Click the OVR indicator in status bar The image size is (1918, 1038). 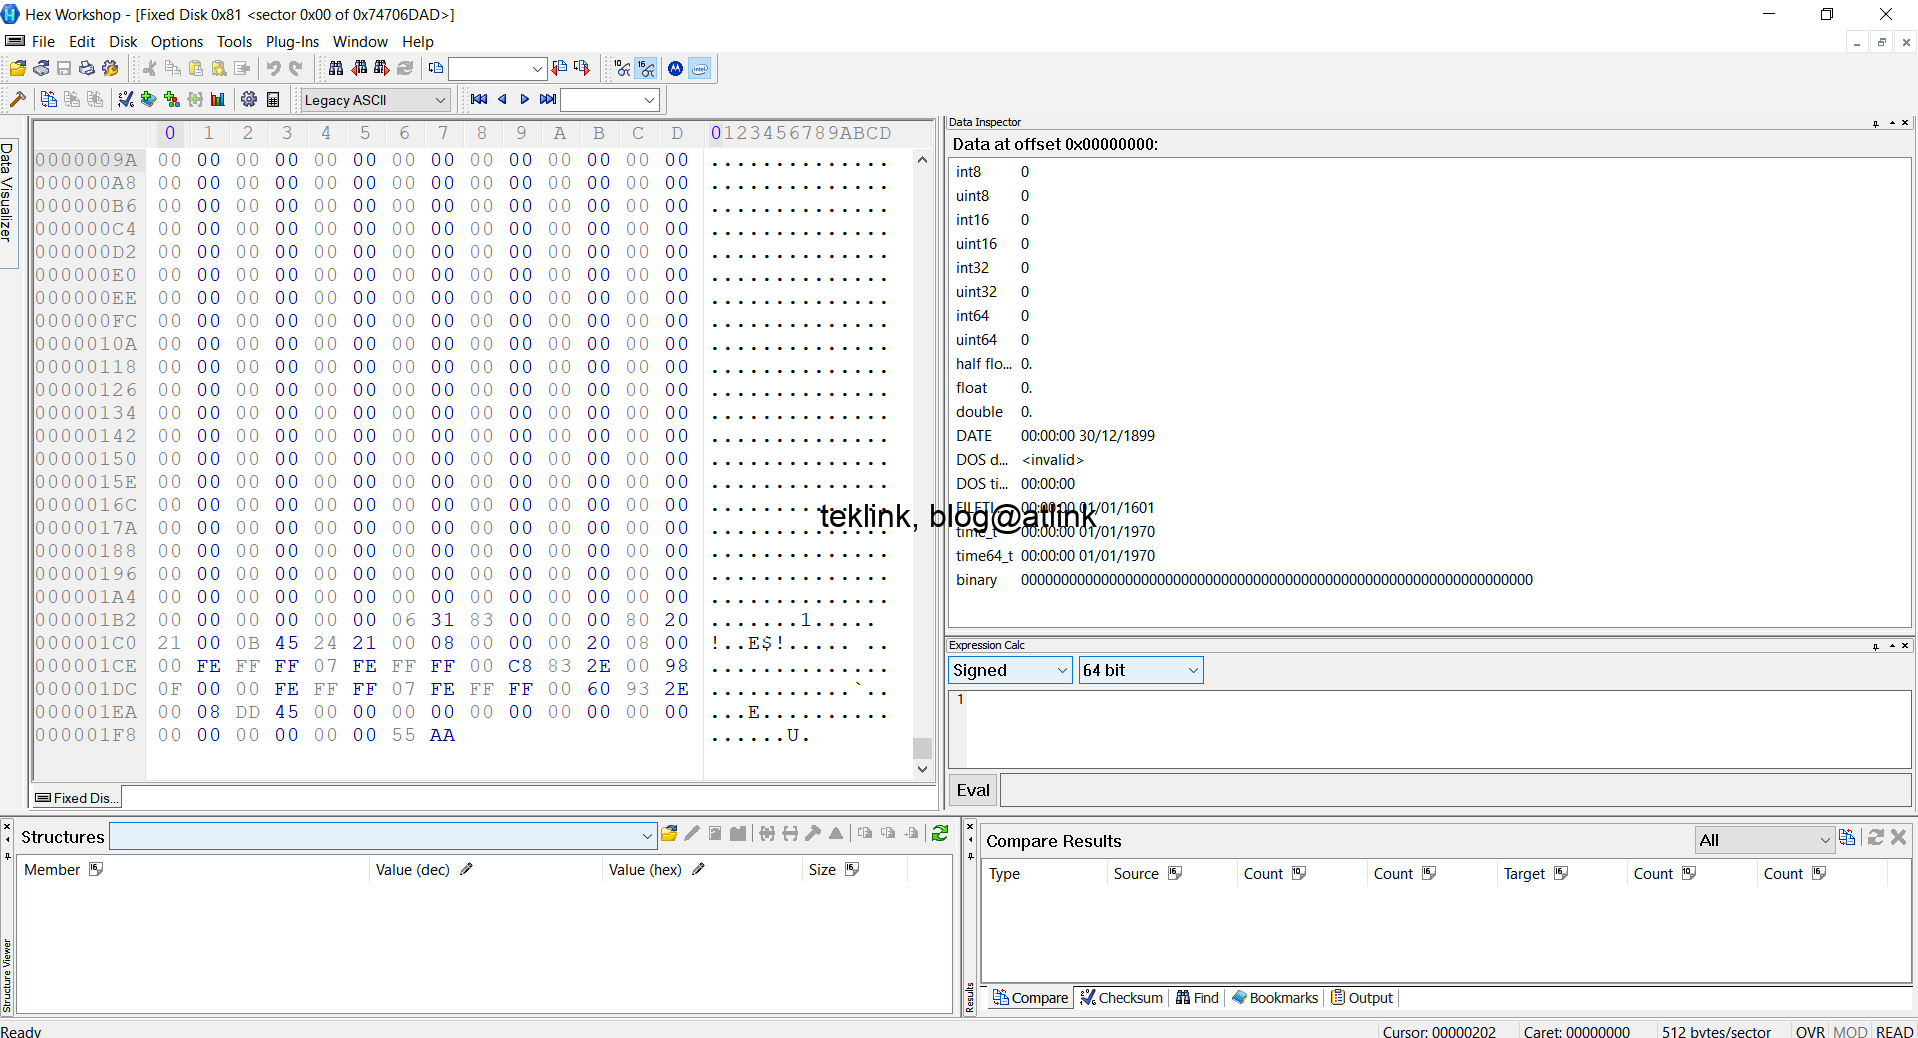pyautogui.click(x=1810, y=1031)
